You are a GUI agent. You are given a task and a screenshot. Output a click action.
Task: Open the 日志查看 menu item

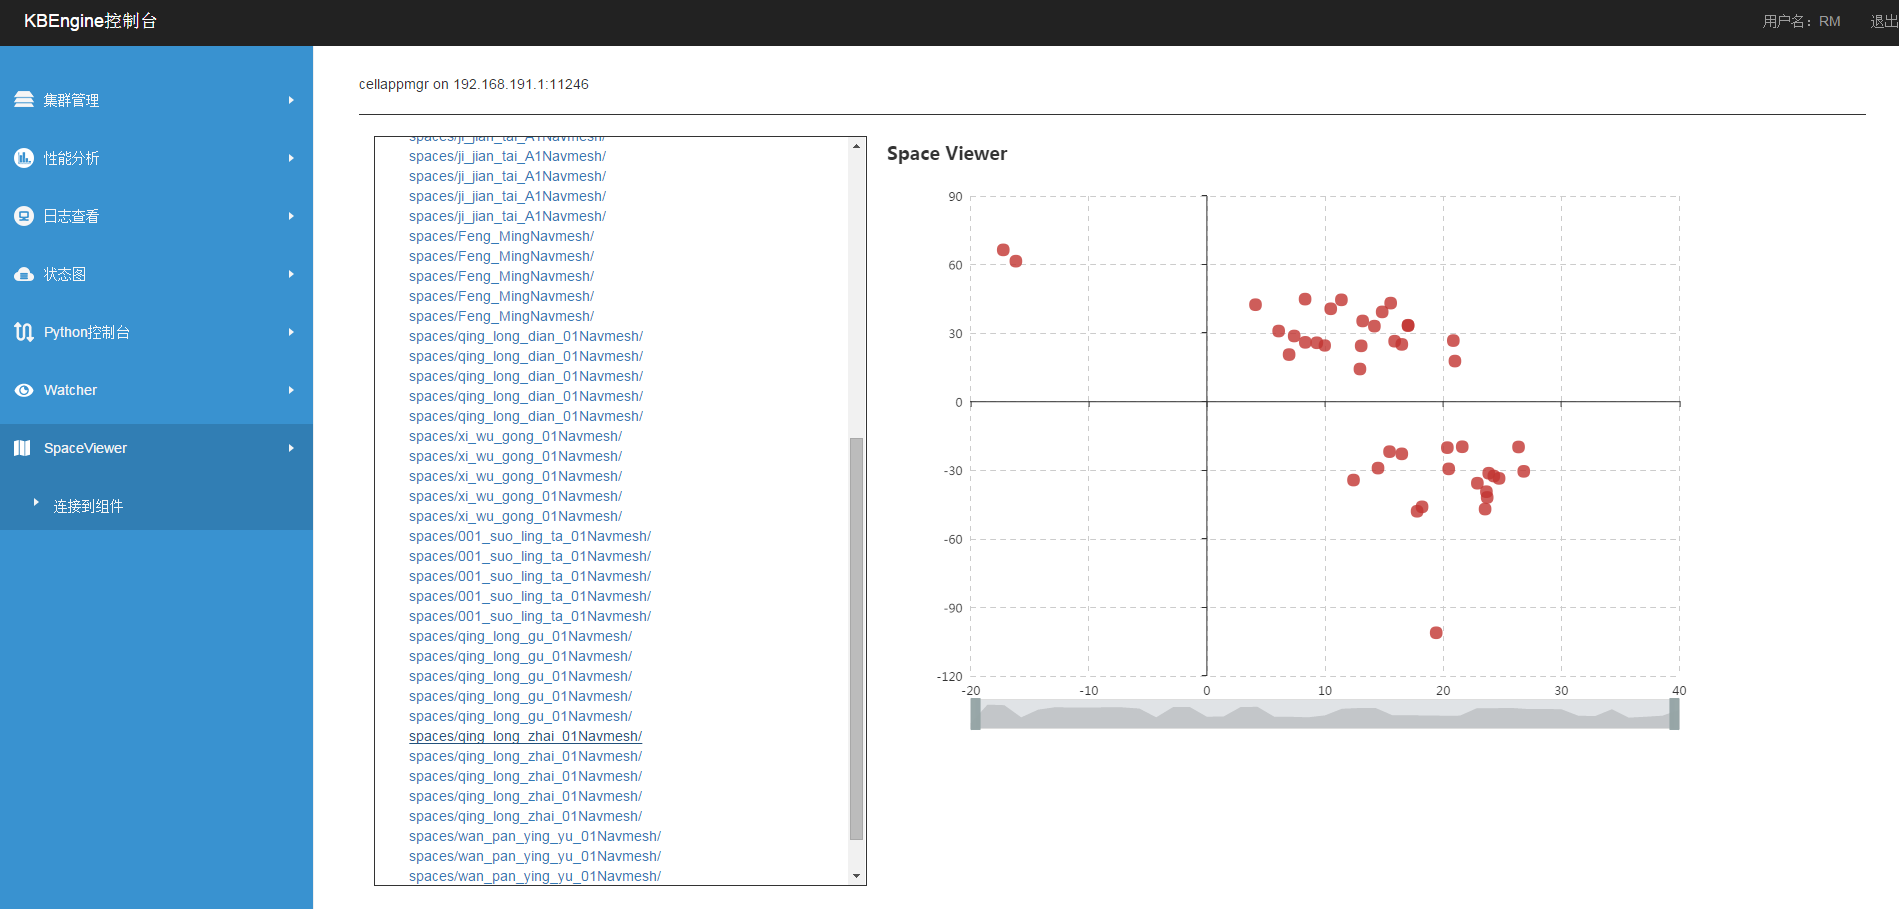(156, 216)
